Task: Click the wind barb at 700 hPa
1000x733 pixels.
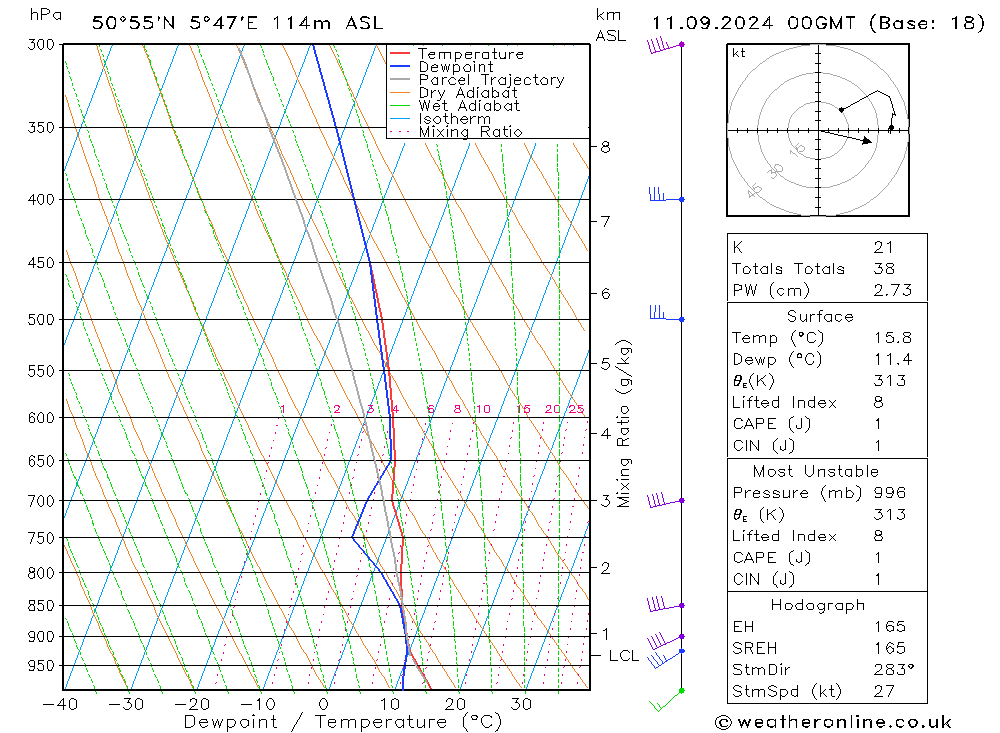Action: 665,501
